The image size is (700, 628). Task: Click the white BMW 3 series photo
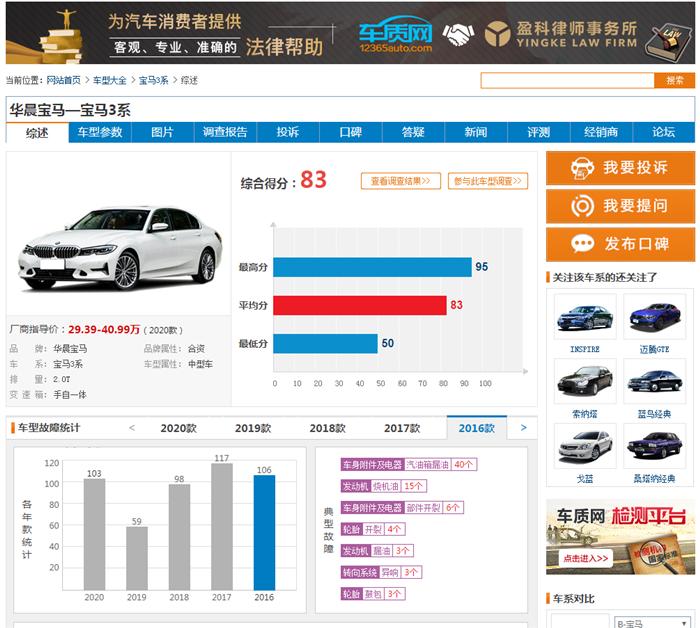pyautogui.click(x=119, y=248)
